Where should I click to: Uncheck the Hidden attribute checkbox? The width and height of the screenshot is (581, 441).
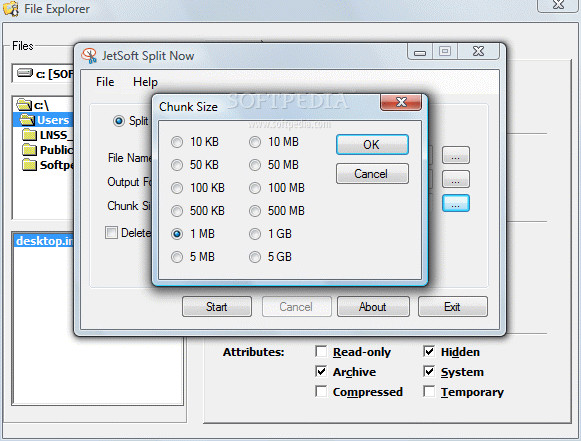point(429,351)
